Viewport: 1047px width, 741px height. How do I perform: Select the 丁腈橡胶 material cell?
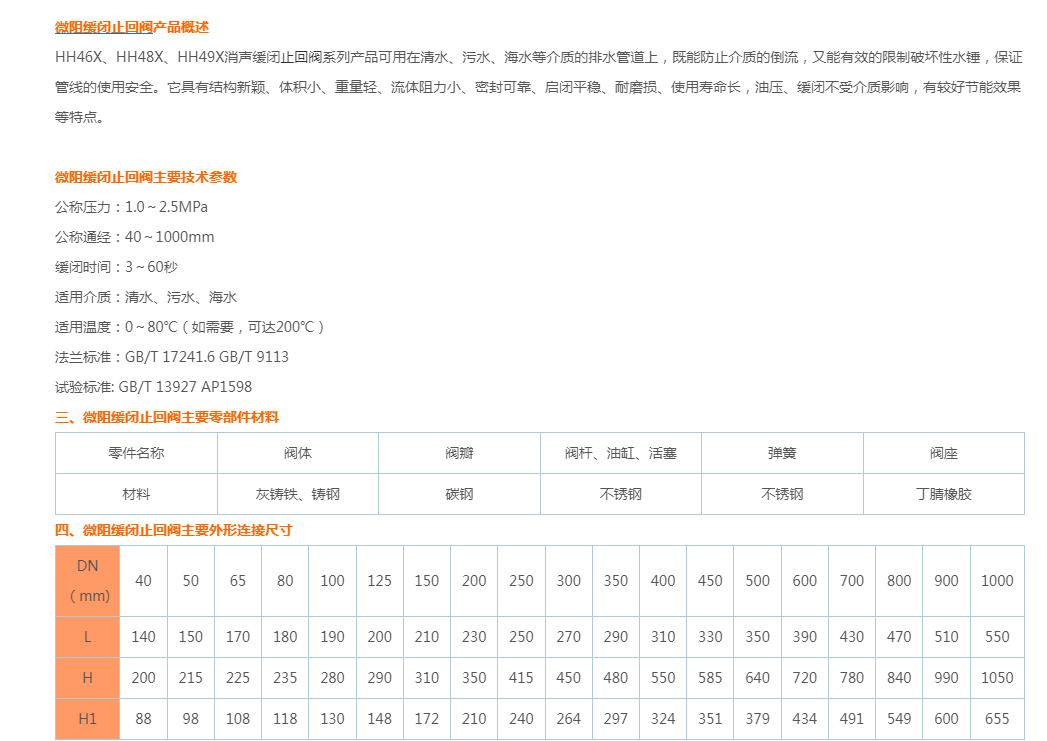pyautogui.click(x=944, y=493)
